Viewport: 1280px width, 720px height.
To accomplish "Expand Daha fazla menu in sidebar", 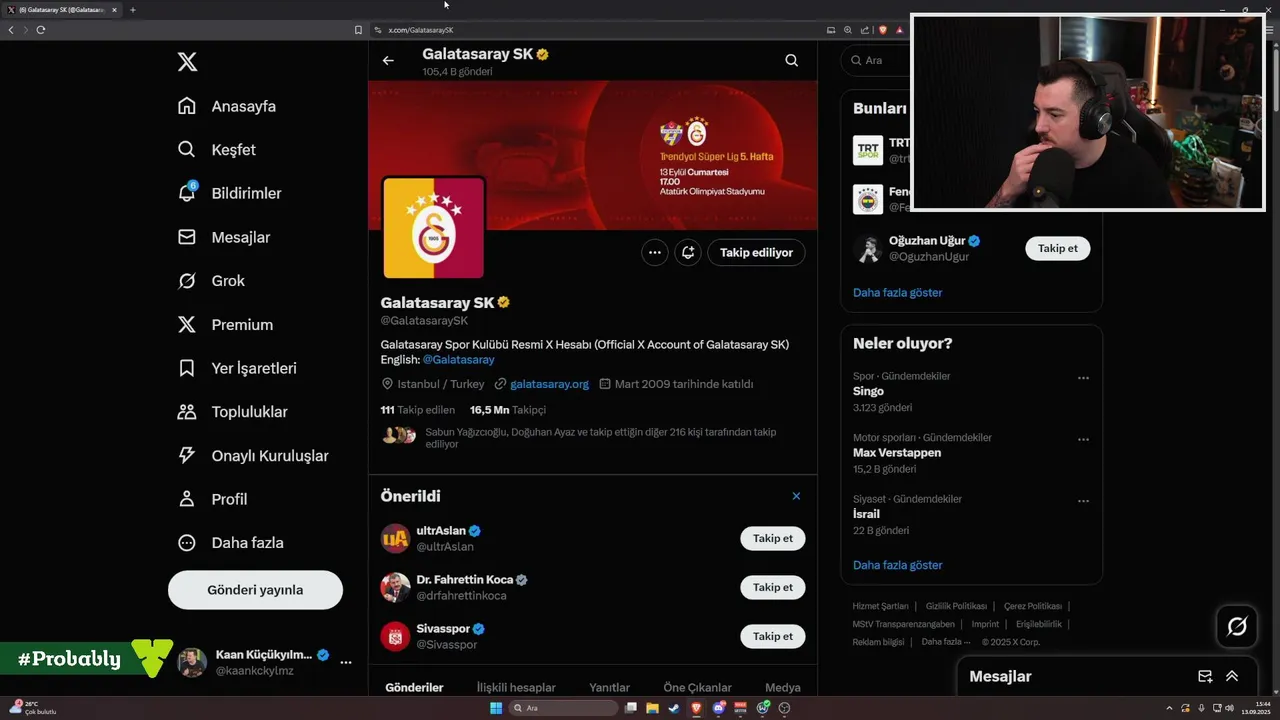I will 231,543.
